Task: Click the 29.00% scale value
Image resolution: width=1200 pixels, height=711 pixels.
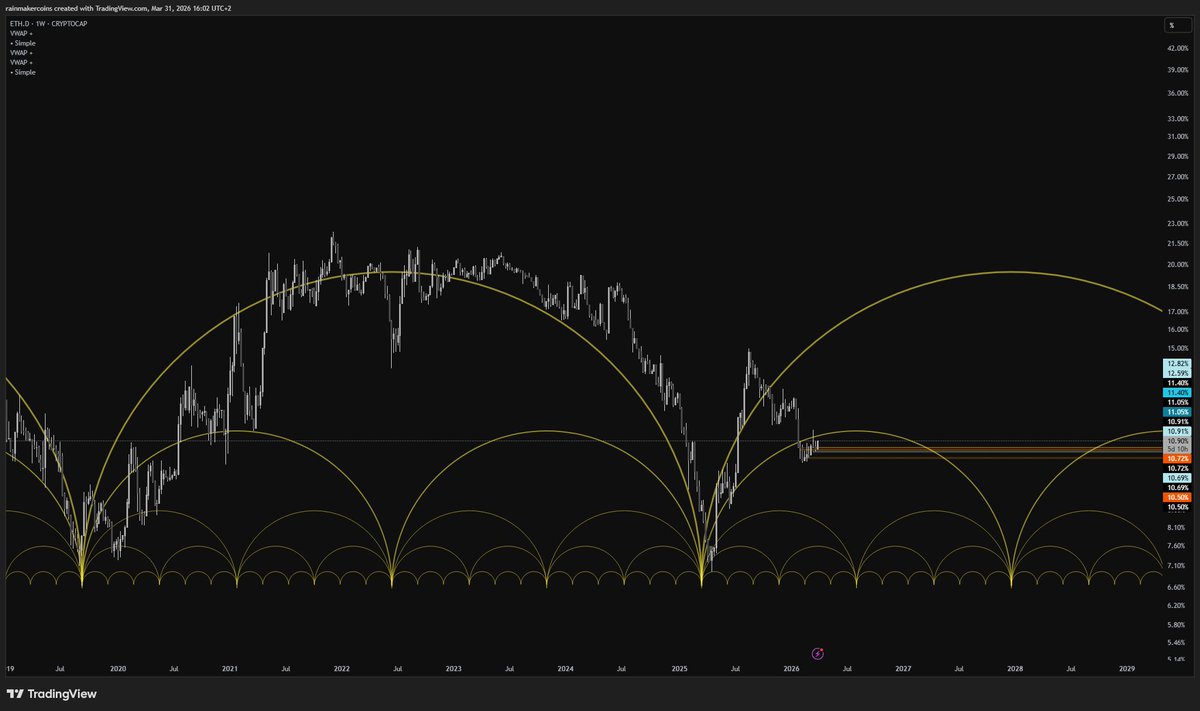Action: (x=1177, y=157)
